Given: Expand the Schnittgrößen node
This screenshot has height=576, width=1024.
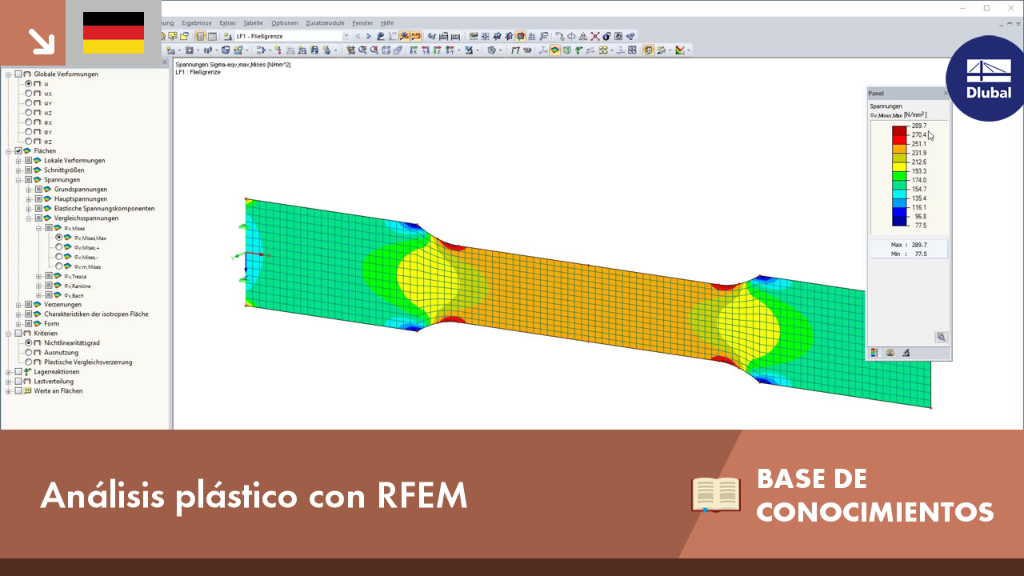Looking at the screenshot, I should tap(18, 170).
